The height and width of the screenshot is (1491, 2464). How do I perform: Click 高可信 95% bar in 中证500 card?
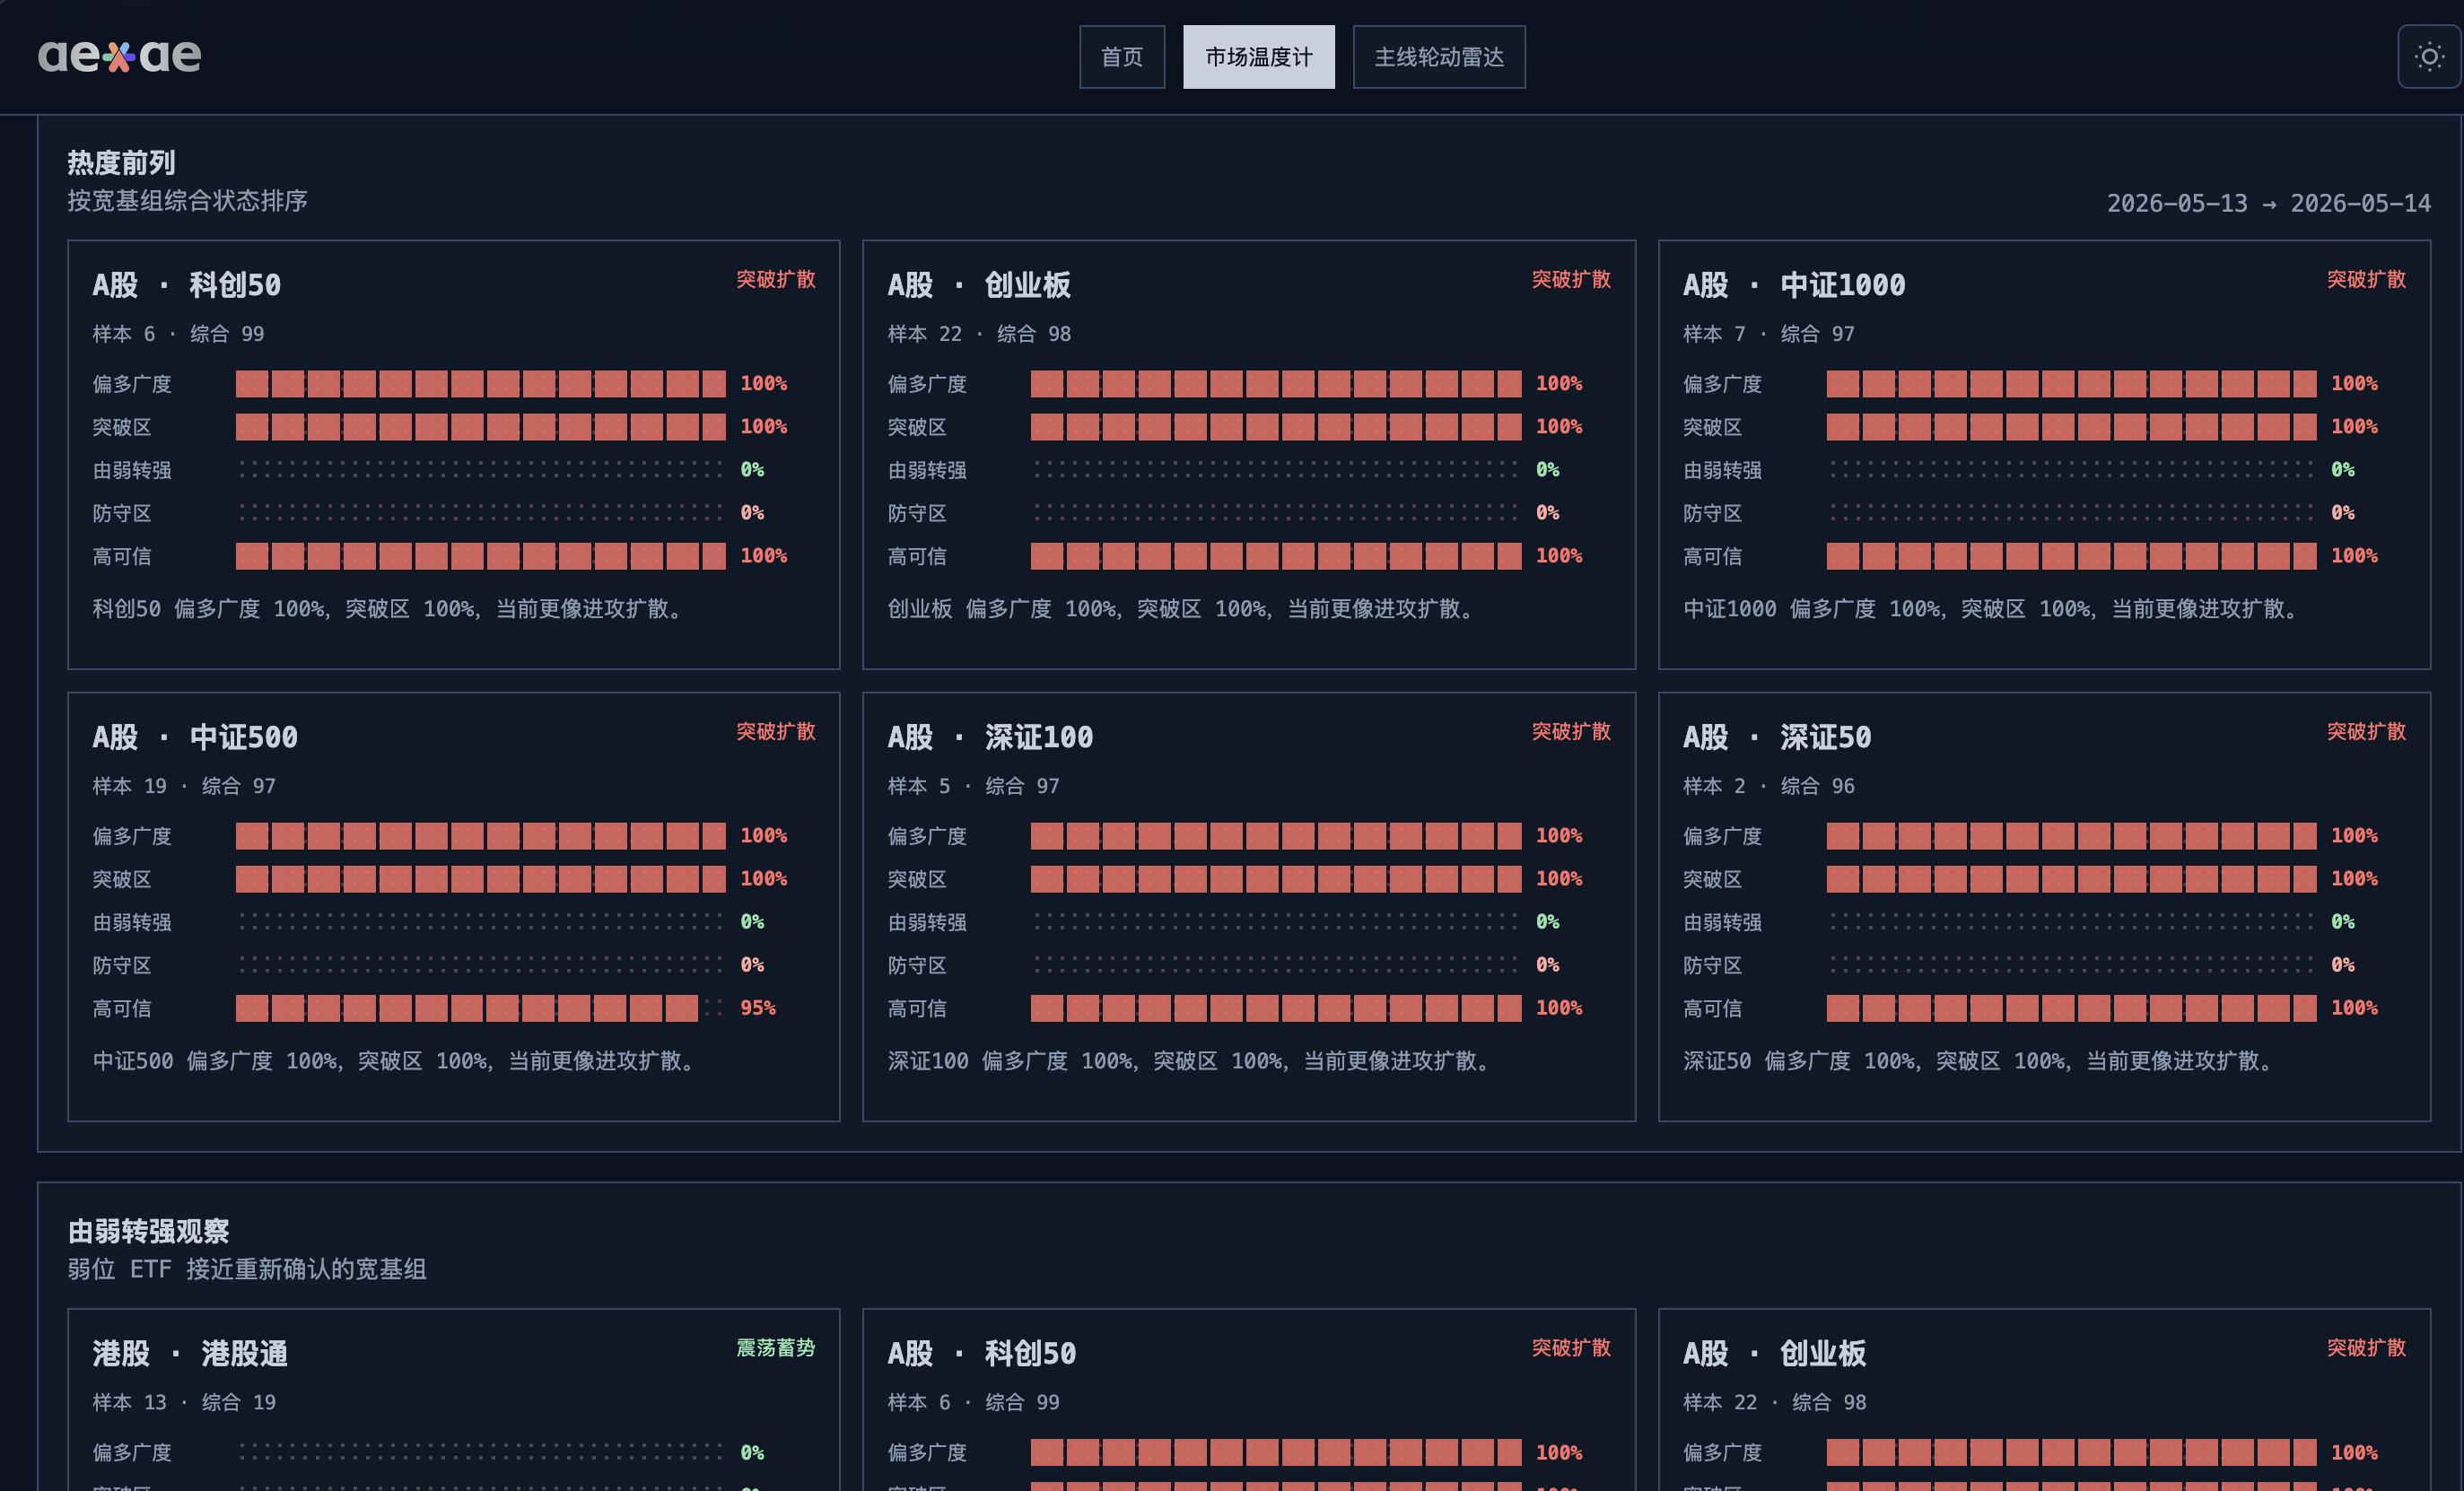tap(481, 1008)
